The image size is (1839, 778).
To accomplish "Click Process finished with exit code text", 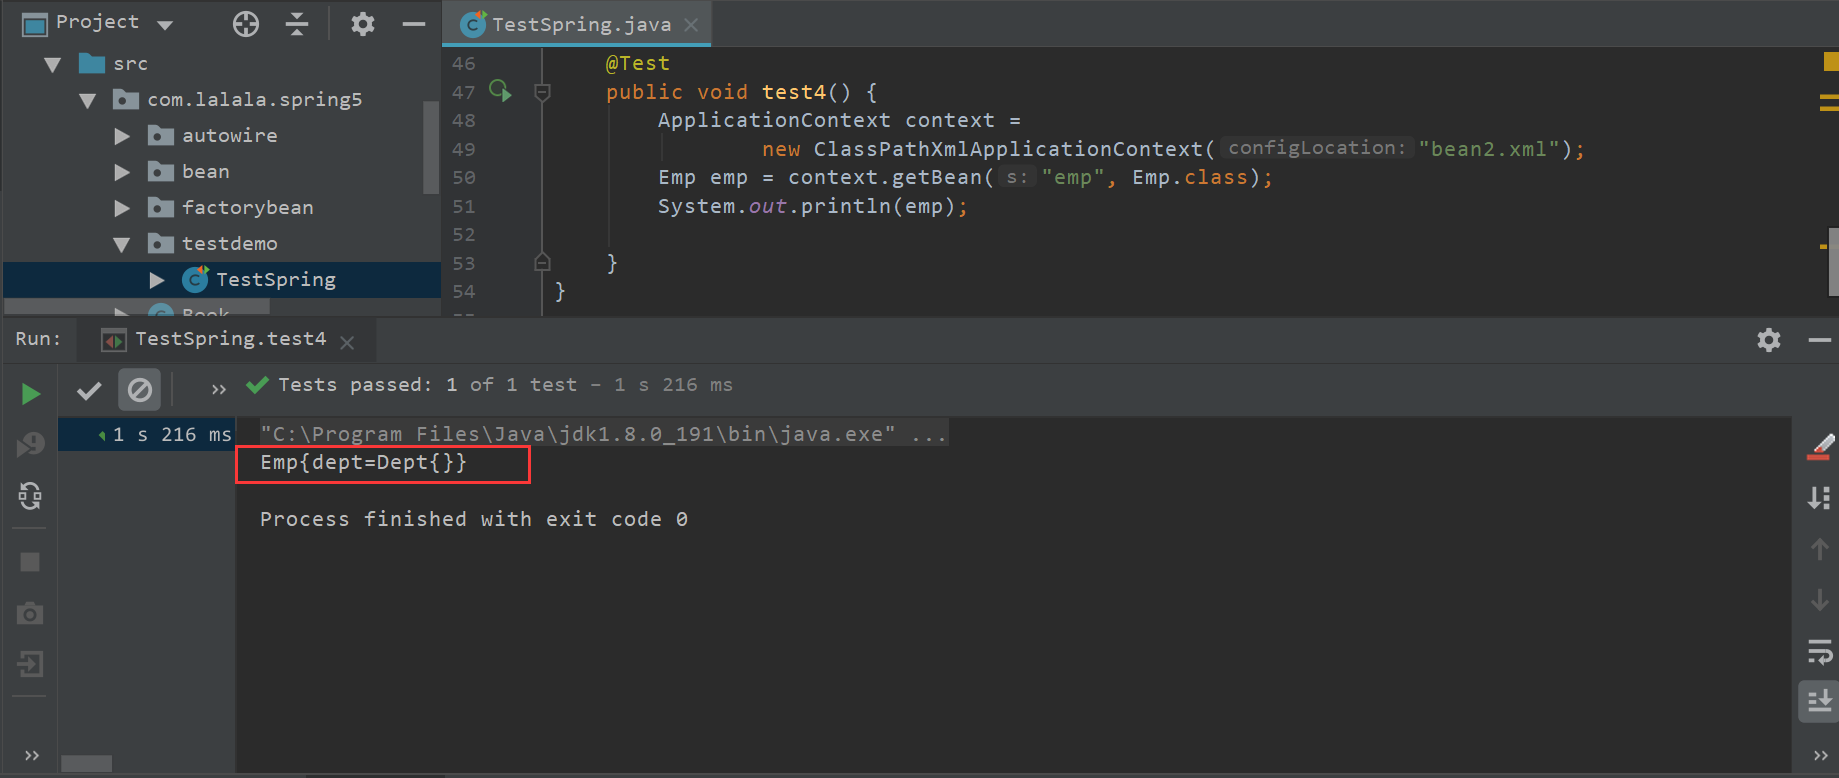I will (473, 519).
